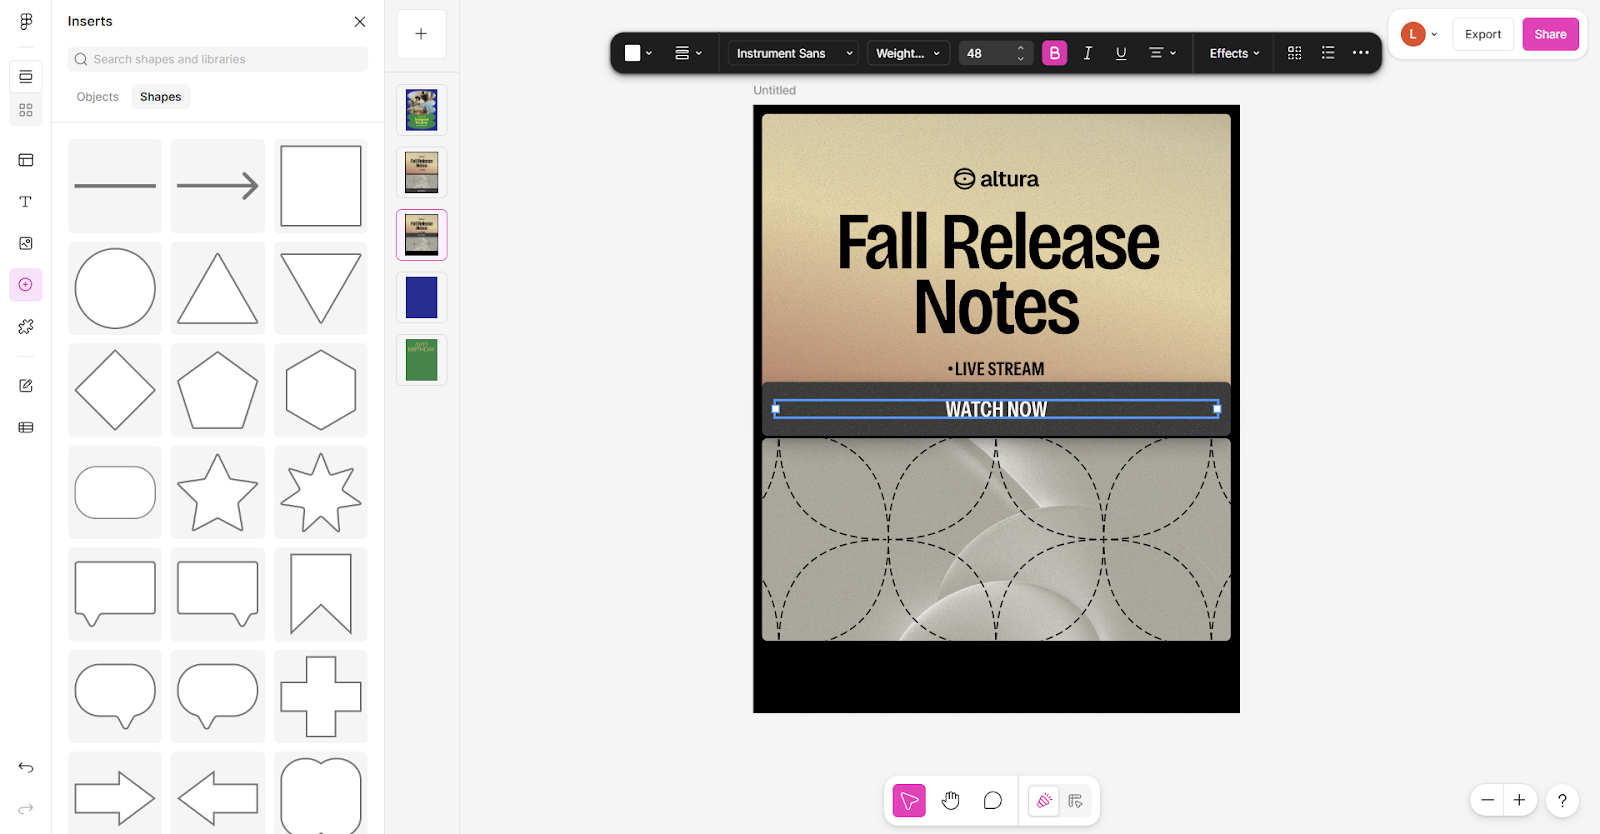Select the comment bubble tool
Viewport: 1600px width, 834px height.
coord(992,801)
